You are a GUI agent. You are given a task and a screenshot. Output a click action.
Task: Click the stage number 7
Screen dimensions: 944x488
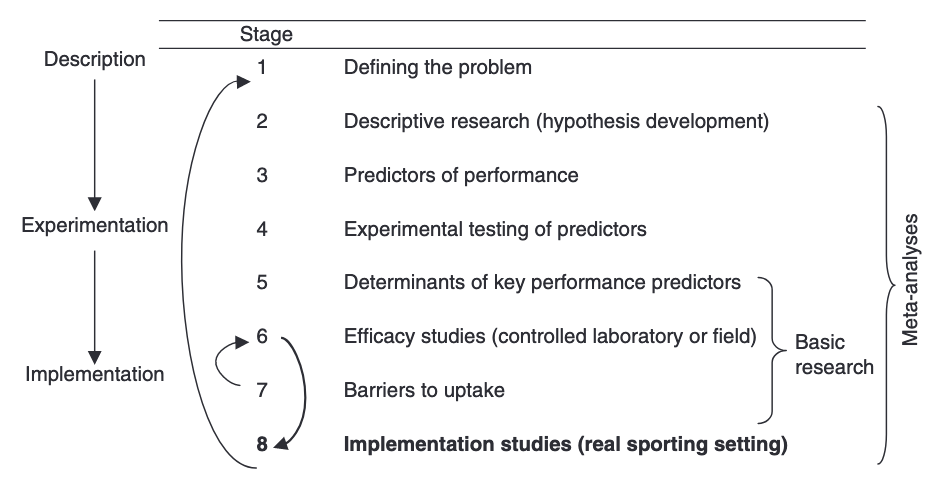pos(261,390)
